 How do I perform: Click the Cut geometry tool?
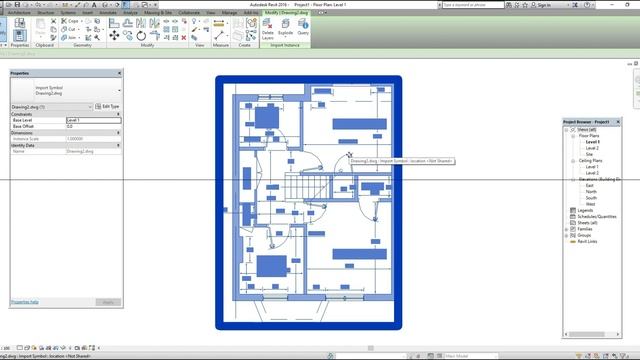pyautogui.click(x=69, y=29)
